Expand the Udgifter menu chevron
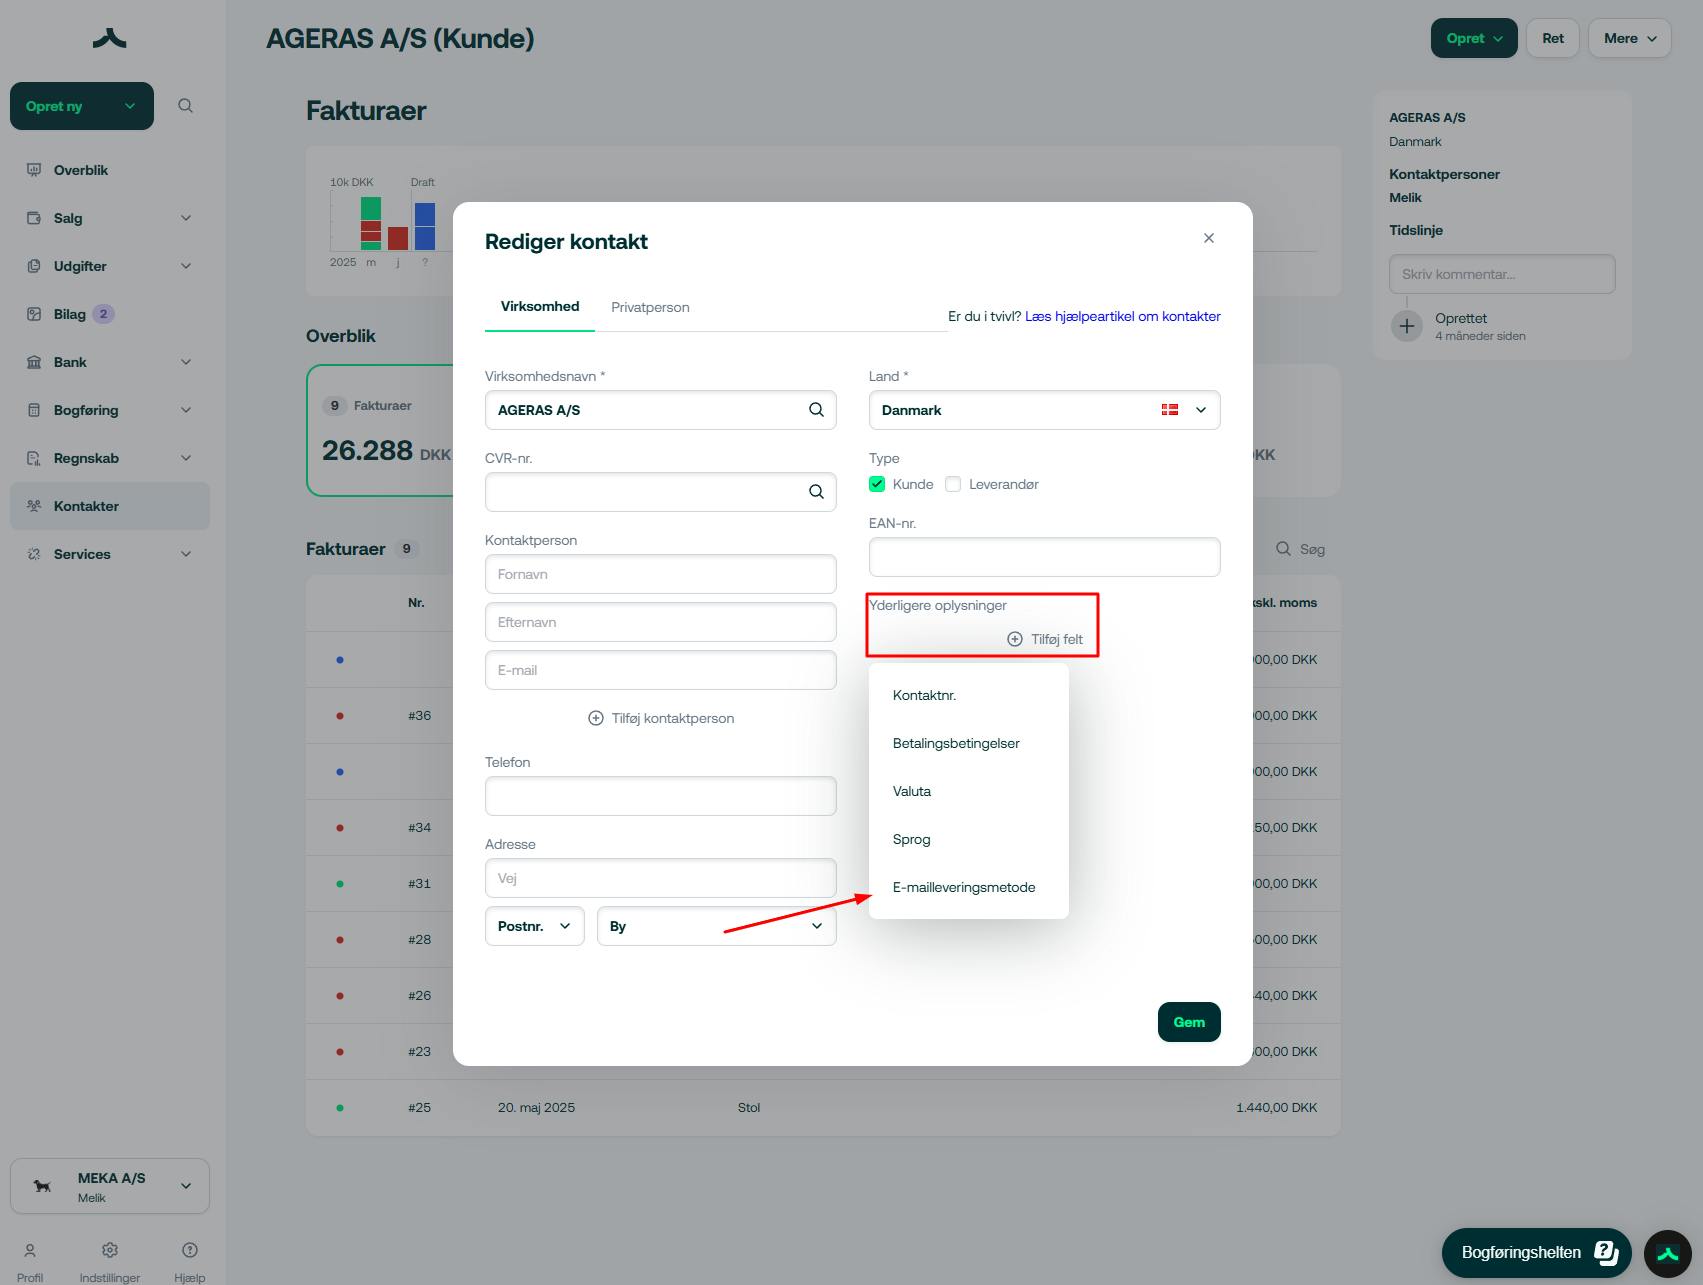1703x1285 pixels. 186,266
